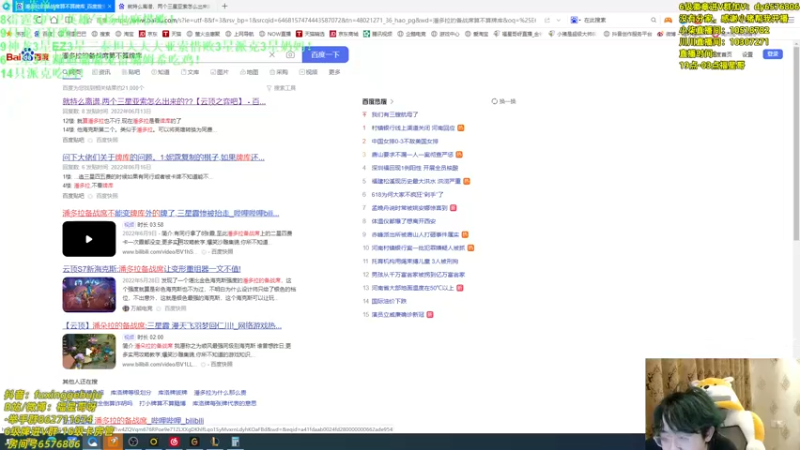Open the 京东商城 bookmark
Image resolution: width=800 pixels, height=450 pixels.
click(344, 34)
